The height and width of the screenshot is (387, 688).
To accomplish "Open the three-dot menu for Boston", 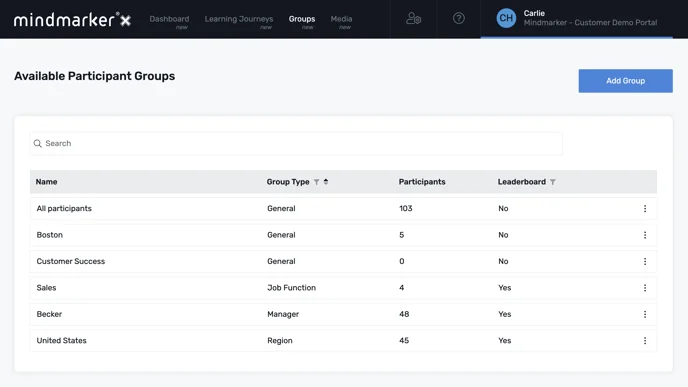I will point(645,235).
